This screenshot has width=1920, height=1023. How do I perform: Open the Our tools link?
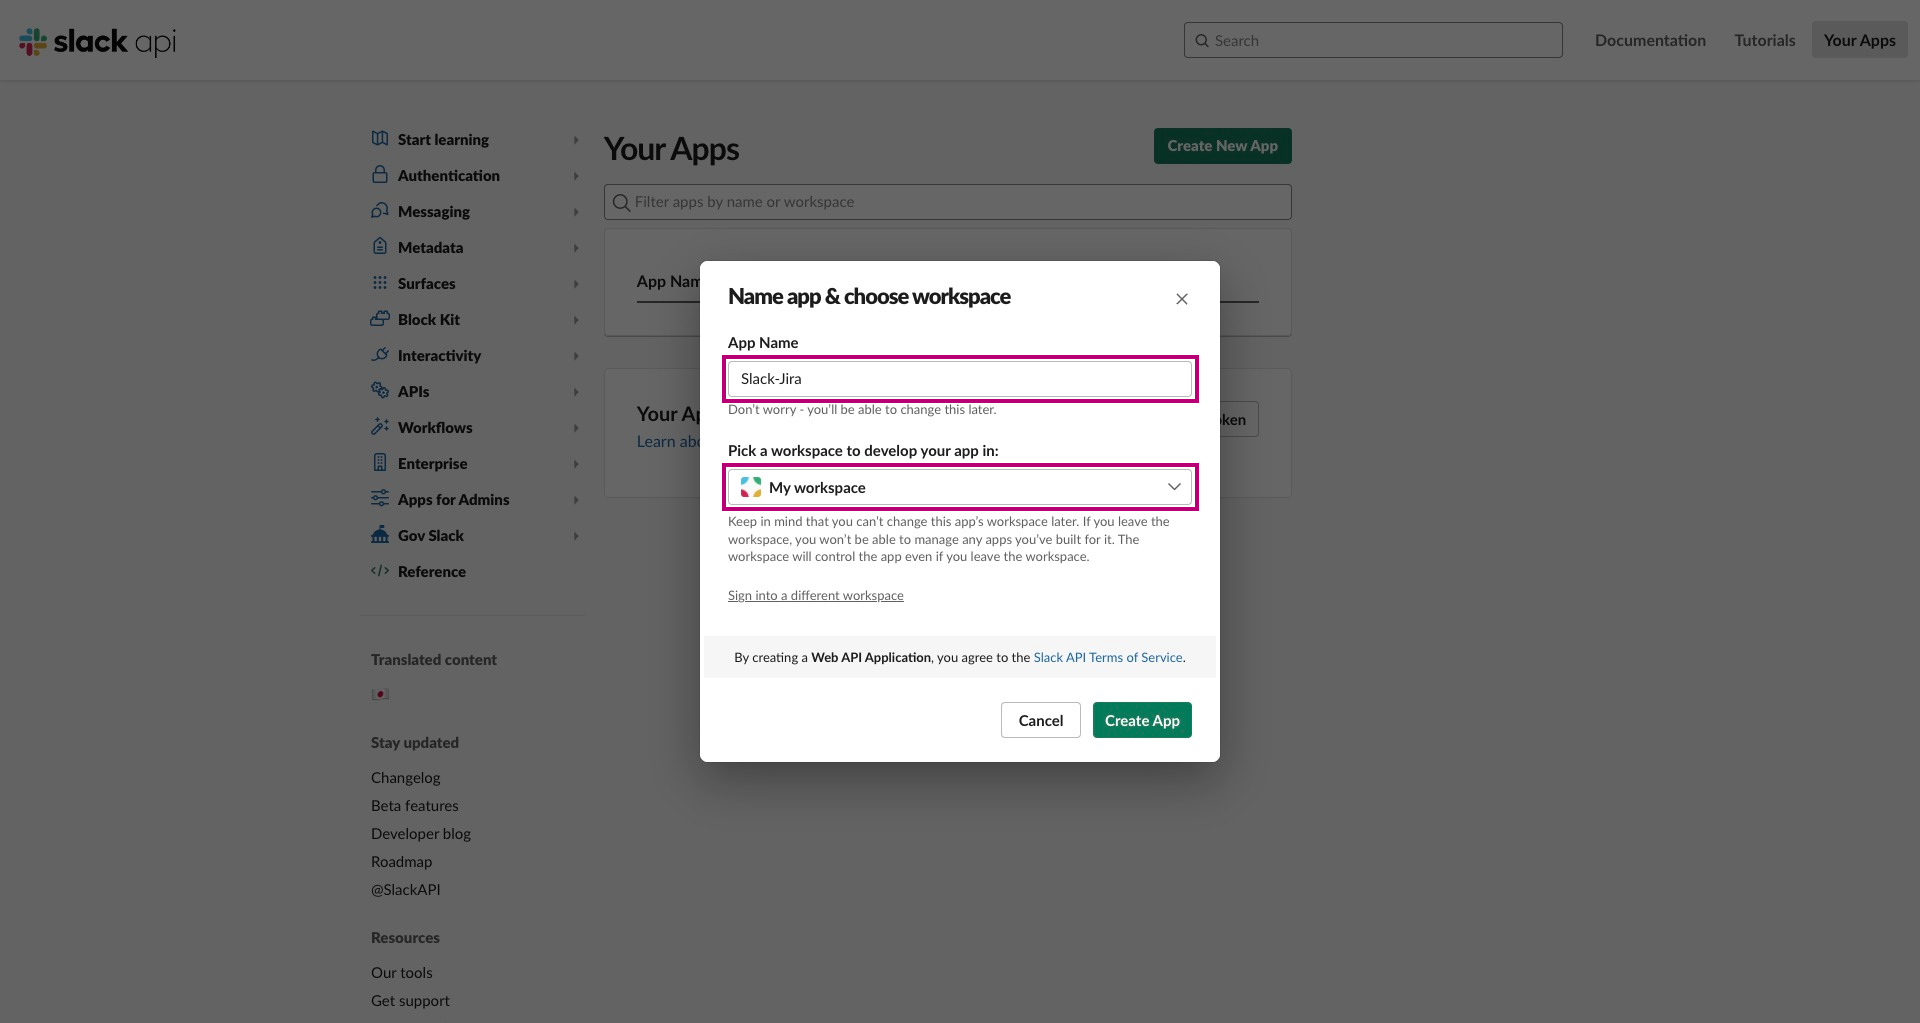tap(401, 972)
